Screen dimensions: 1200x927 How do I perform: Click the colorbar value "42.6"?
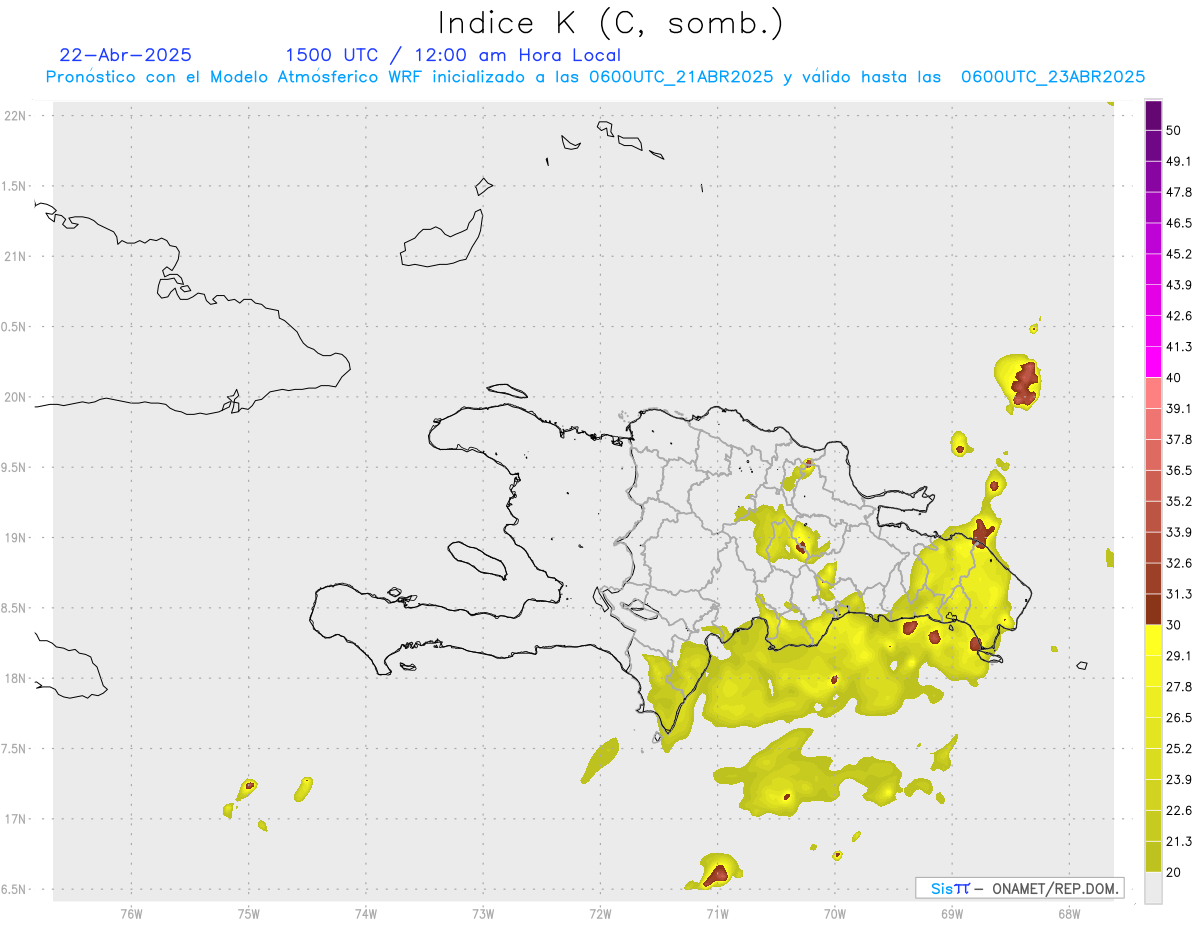click(1179, 316)
